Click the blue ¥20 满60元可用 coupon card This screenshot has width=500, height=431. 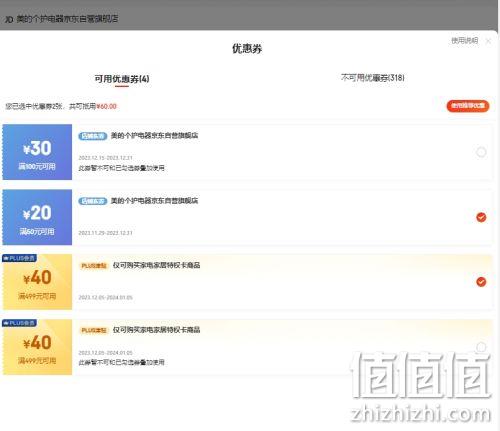click(x=37, y=217)
